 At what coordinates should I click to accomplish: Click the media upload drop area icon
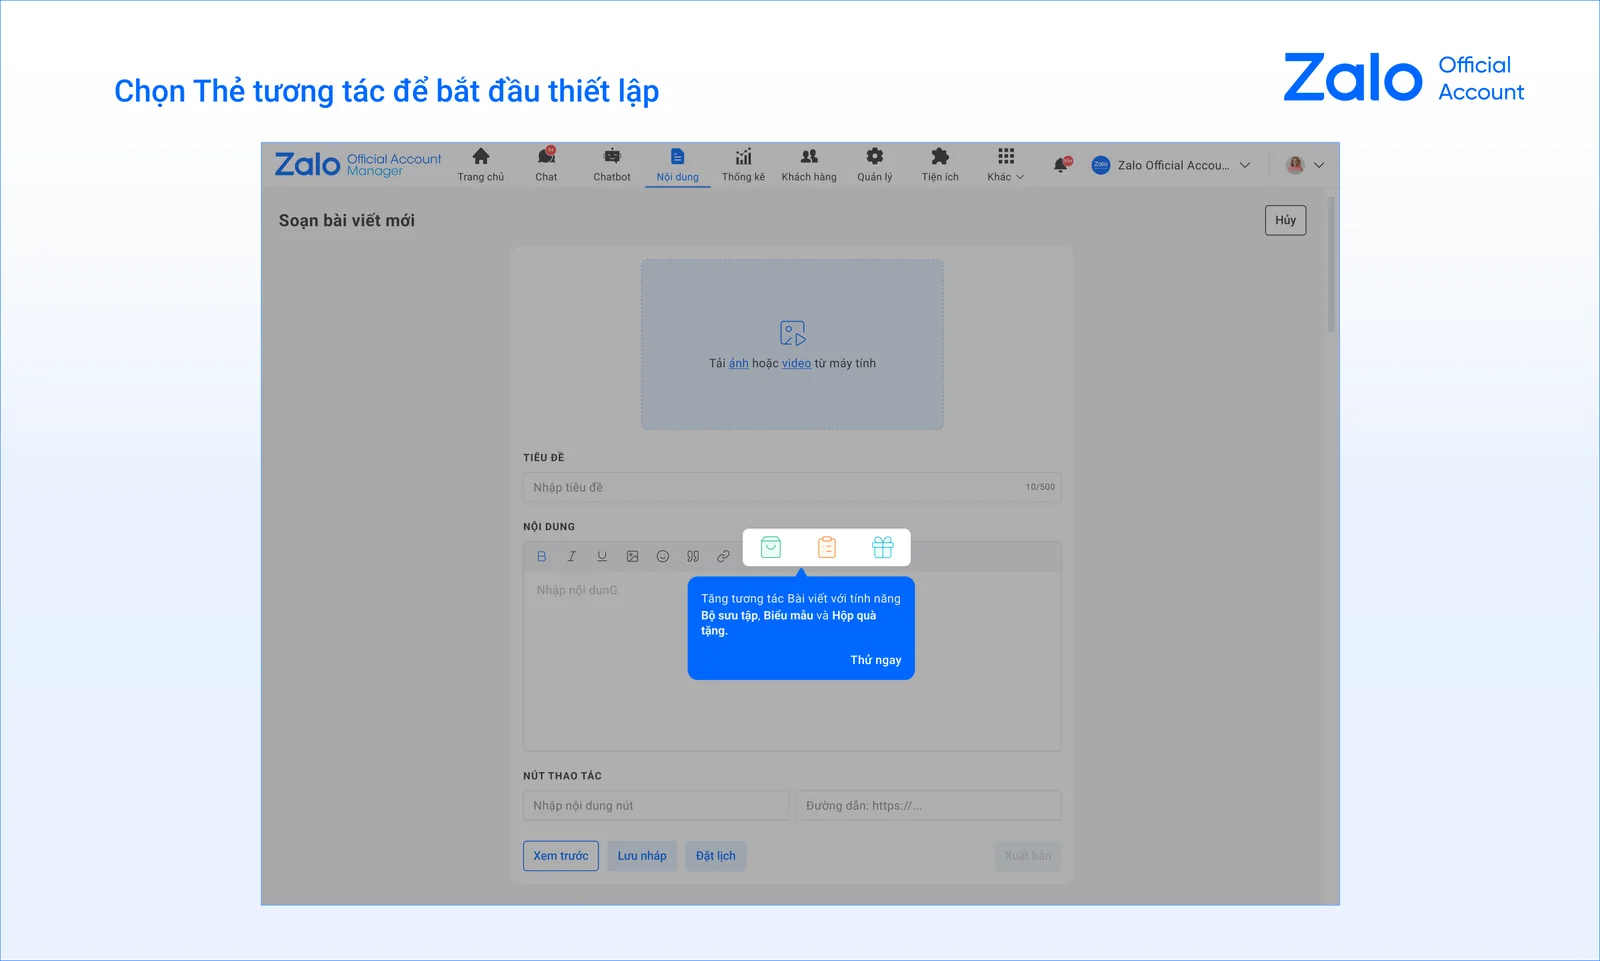pyautogui.click(x=793, y=333)
